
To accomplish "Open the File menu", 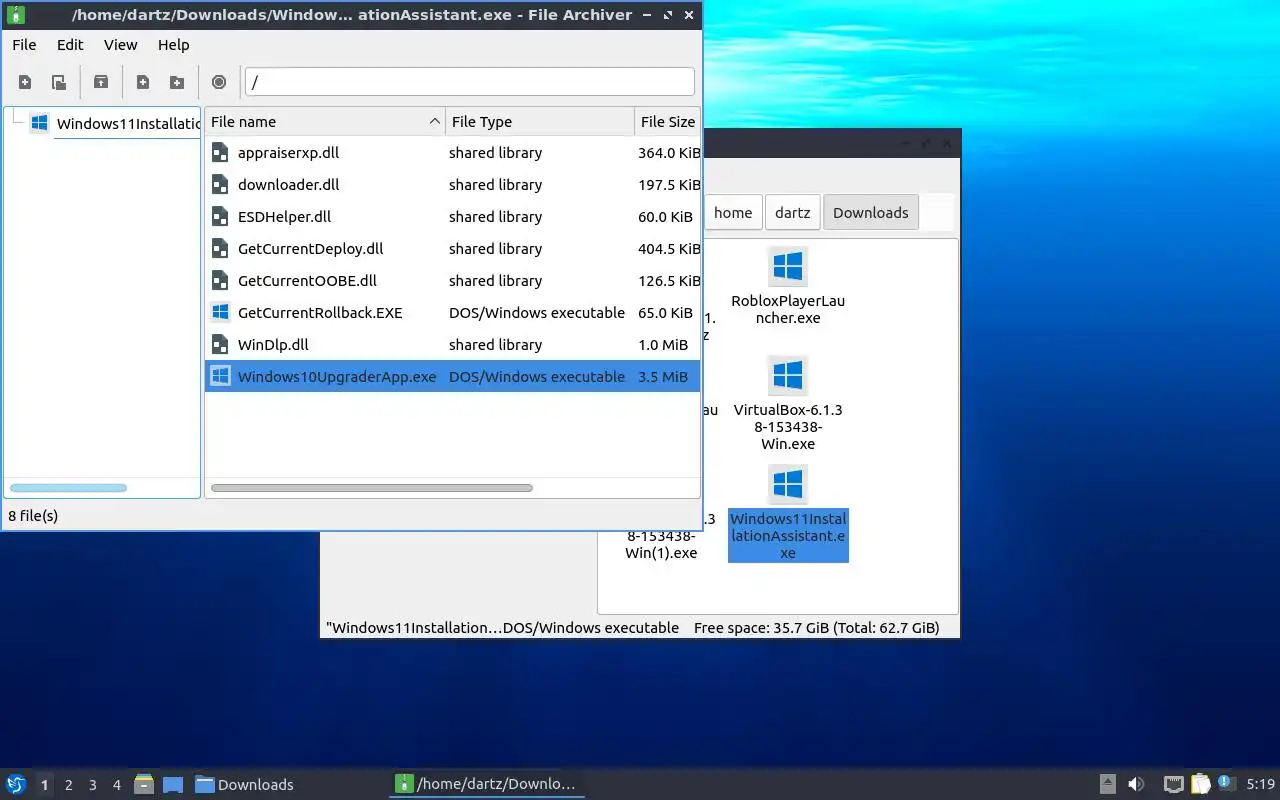I will click(x=24, y=45).
